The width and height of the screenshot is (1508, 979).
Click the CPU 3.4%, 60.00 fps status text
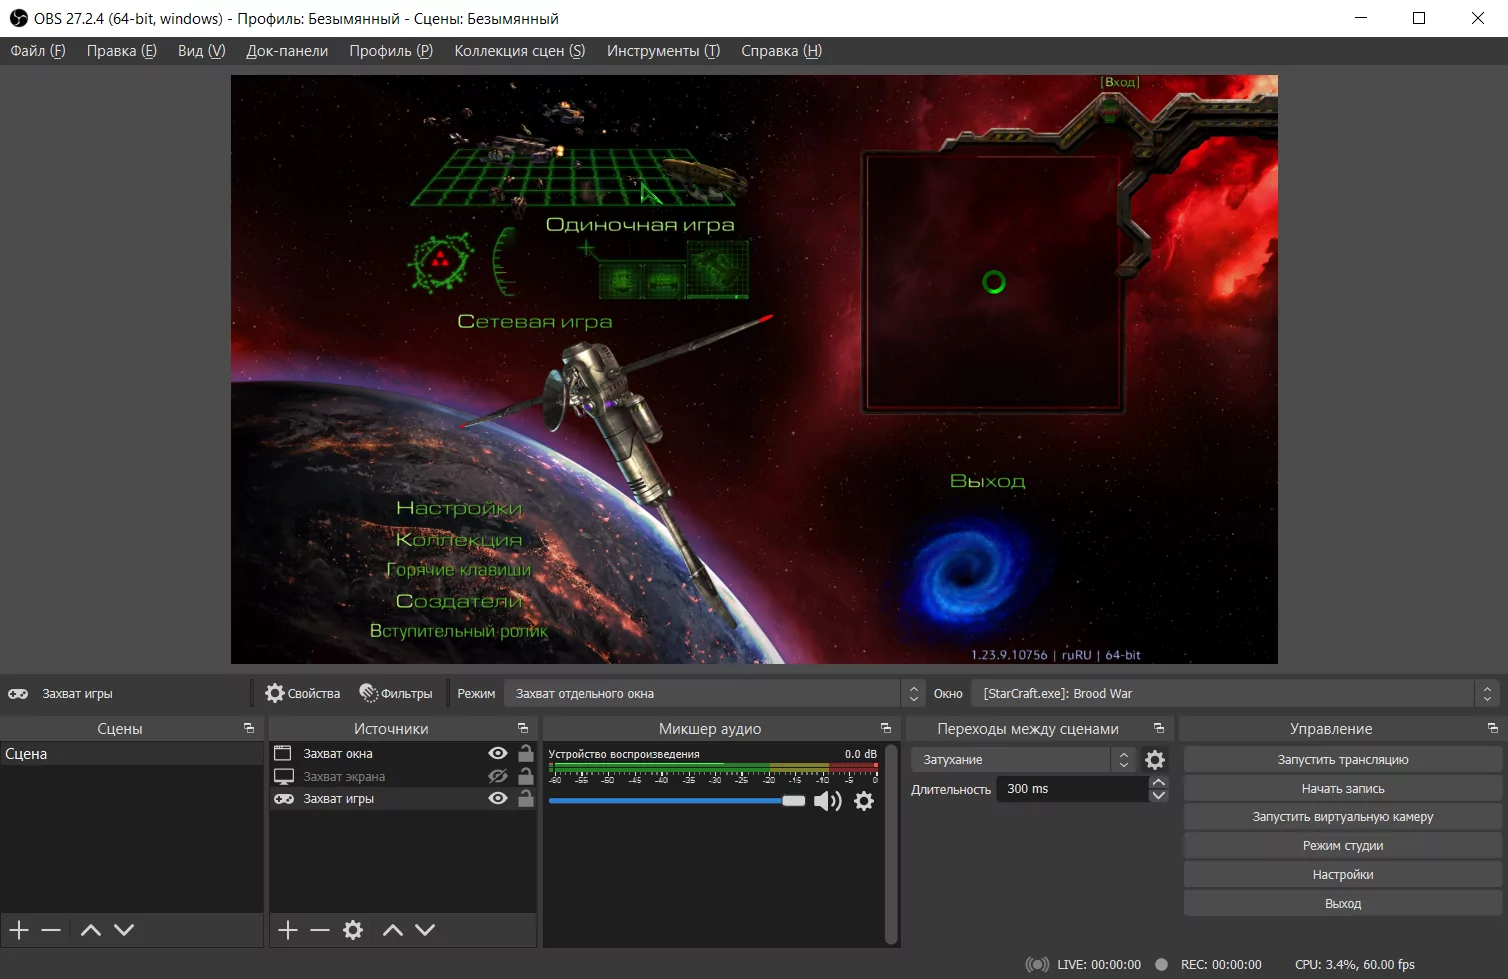pyautogui.click(x=1354, y=965)
